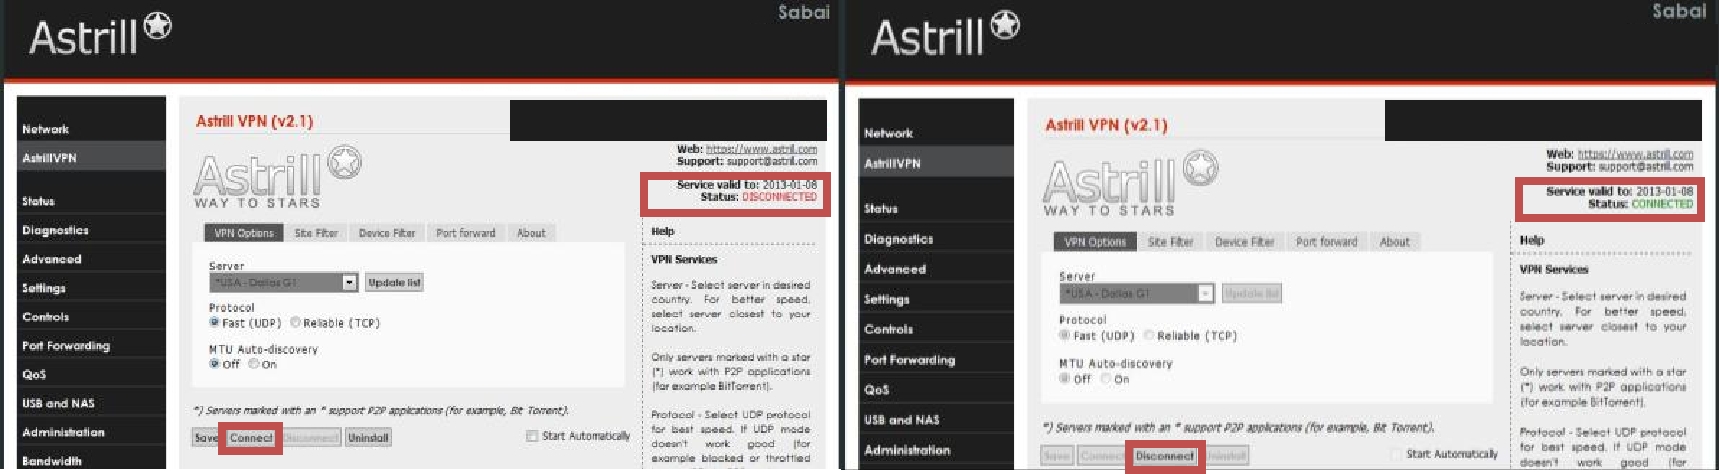Select Reliable (TCP) protocol in disconnected screenshot
The height and width of the screenshot is (474, 1720).
[x=295, y=323]
